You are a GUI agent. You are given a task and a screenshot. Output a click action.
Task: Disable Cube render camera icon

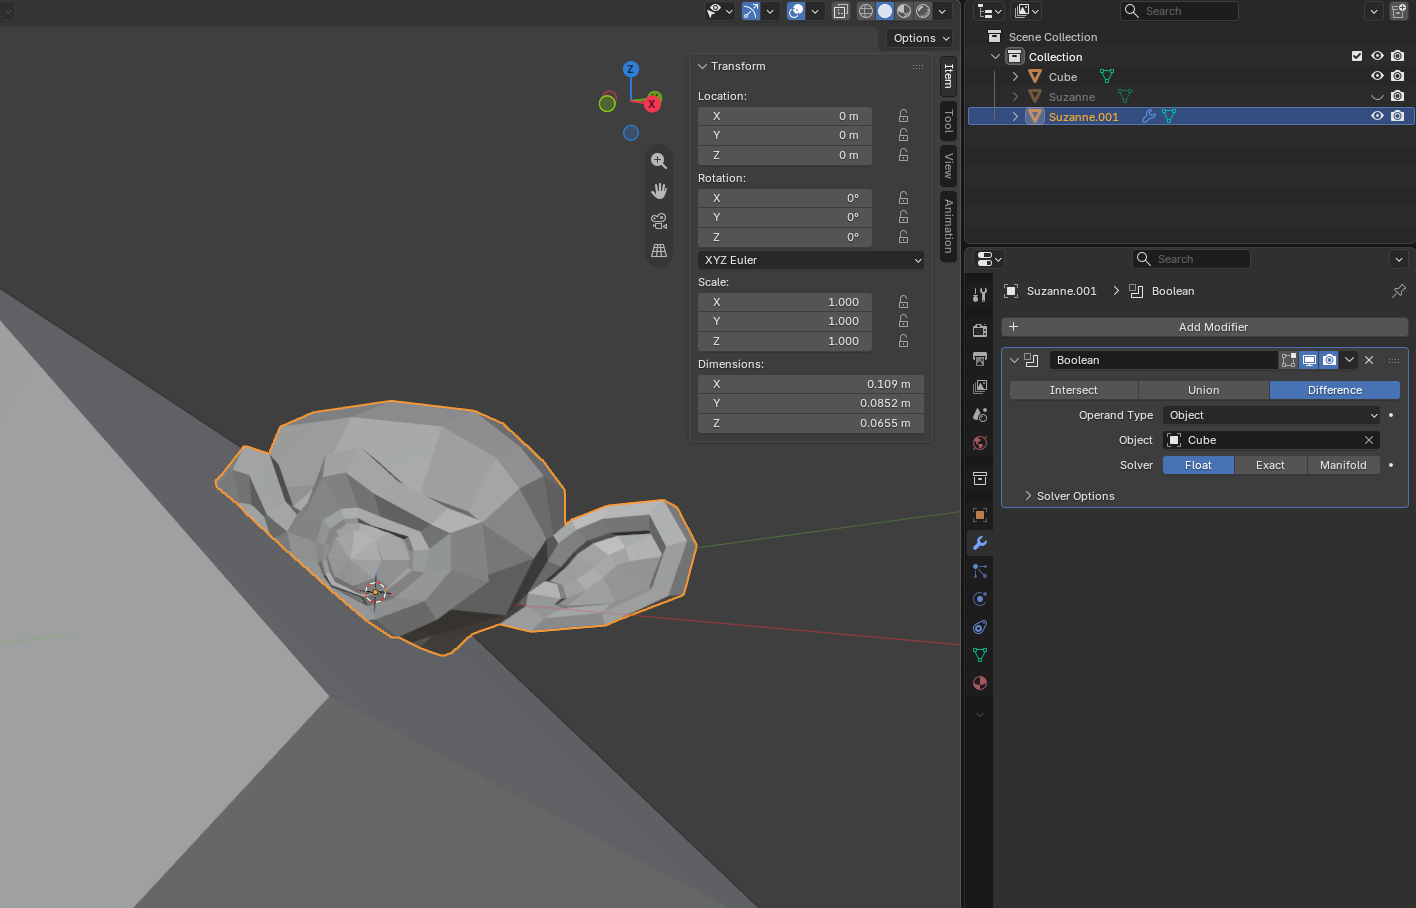pyautogui.click(x=1397, y=76)
